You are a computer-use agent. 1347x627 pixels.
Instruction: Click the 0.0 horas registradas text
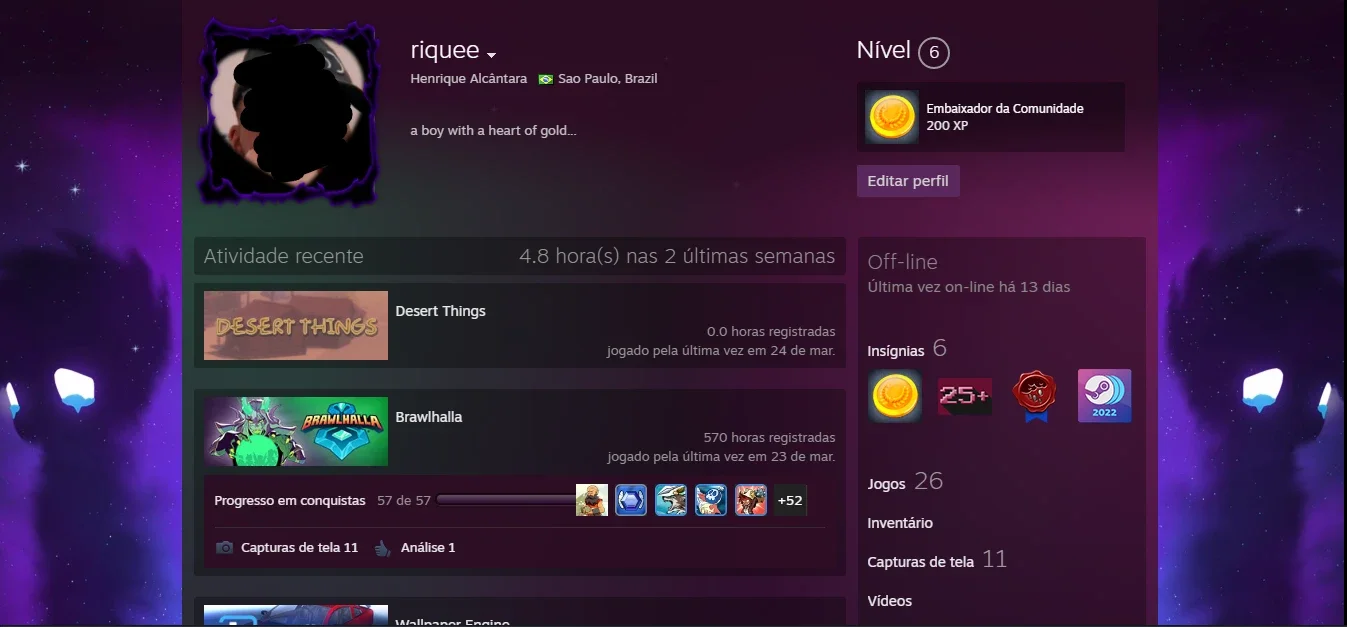pos(771,332)
